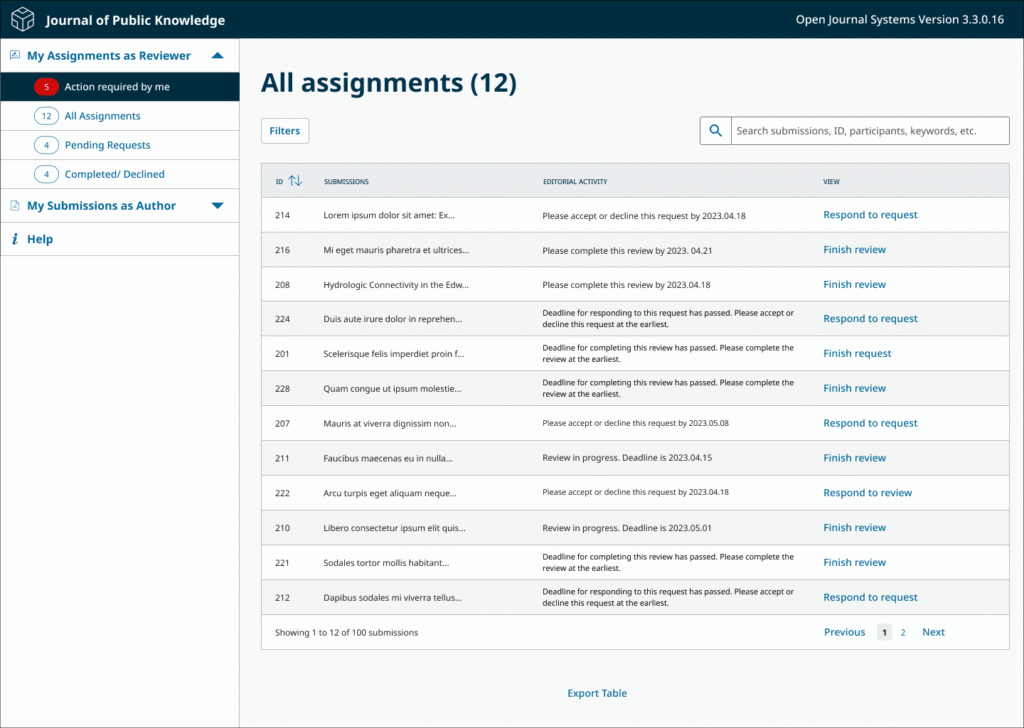Toggle sort order using ID column arrows
Image resolution: width=1024 pixels, height=728 pixels.
293,181
